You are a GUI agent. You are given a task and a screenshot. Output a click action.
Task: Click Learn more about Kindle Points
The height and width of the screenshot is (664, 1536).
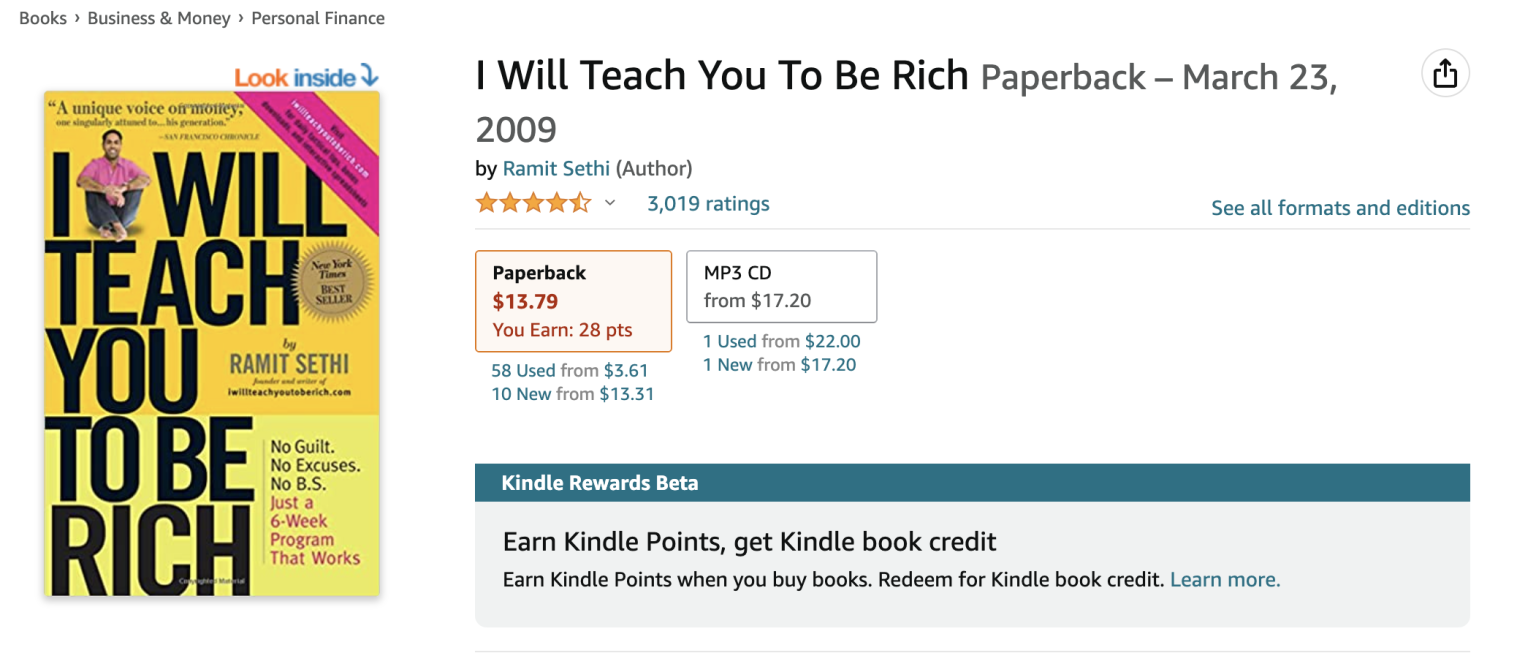[x=1225, y=580]
